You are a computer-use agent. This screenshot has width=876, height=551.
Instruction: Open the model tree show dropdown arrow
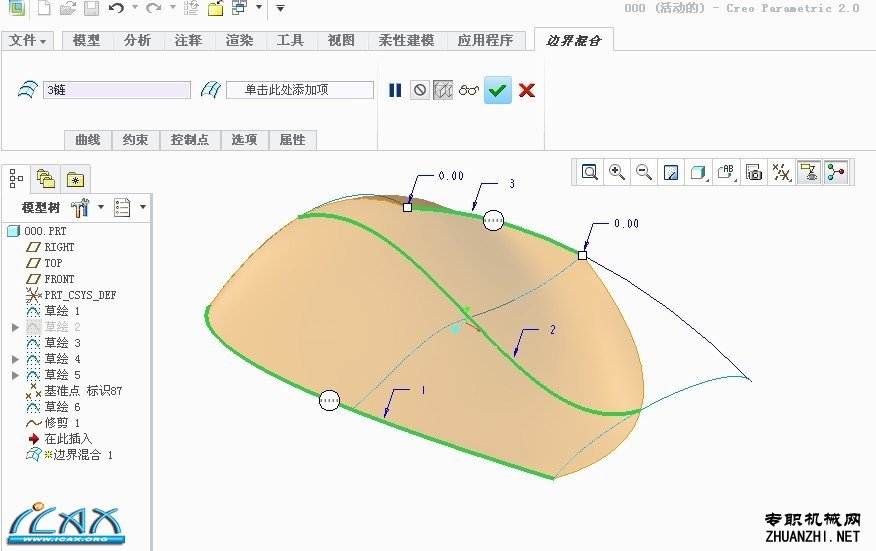click(x=143, y=207)
